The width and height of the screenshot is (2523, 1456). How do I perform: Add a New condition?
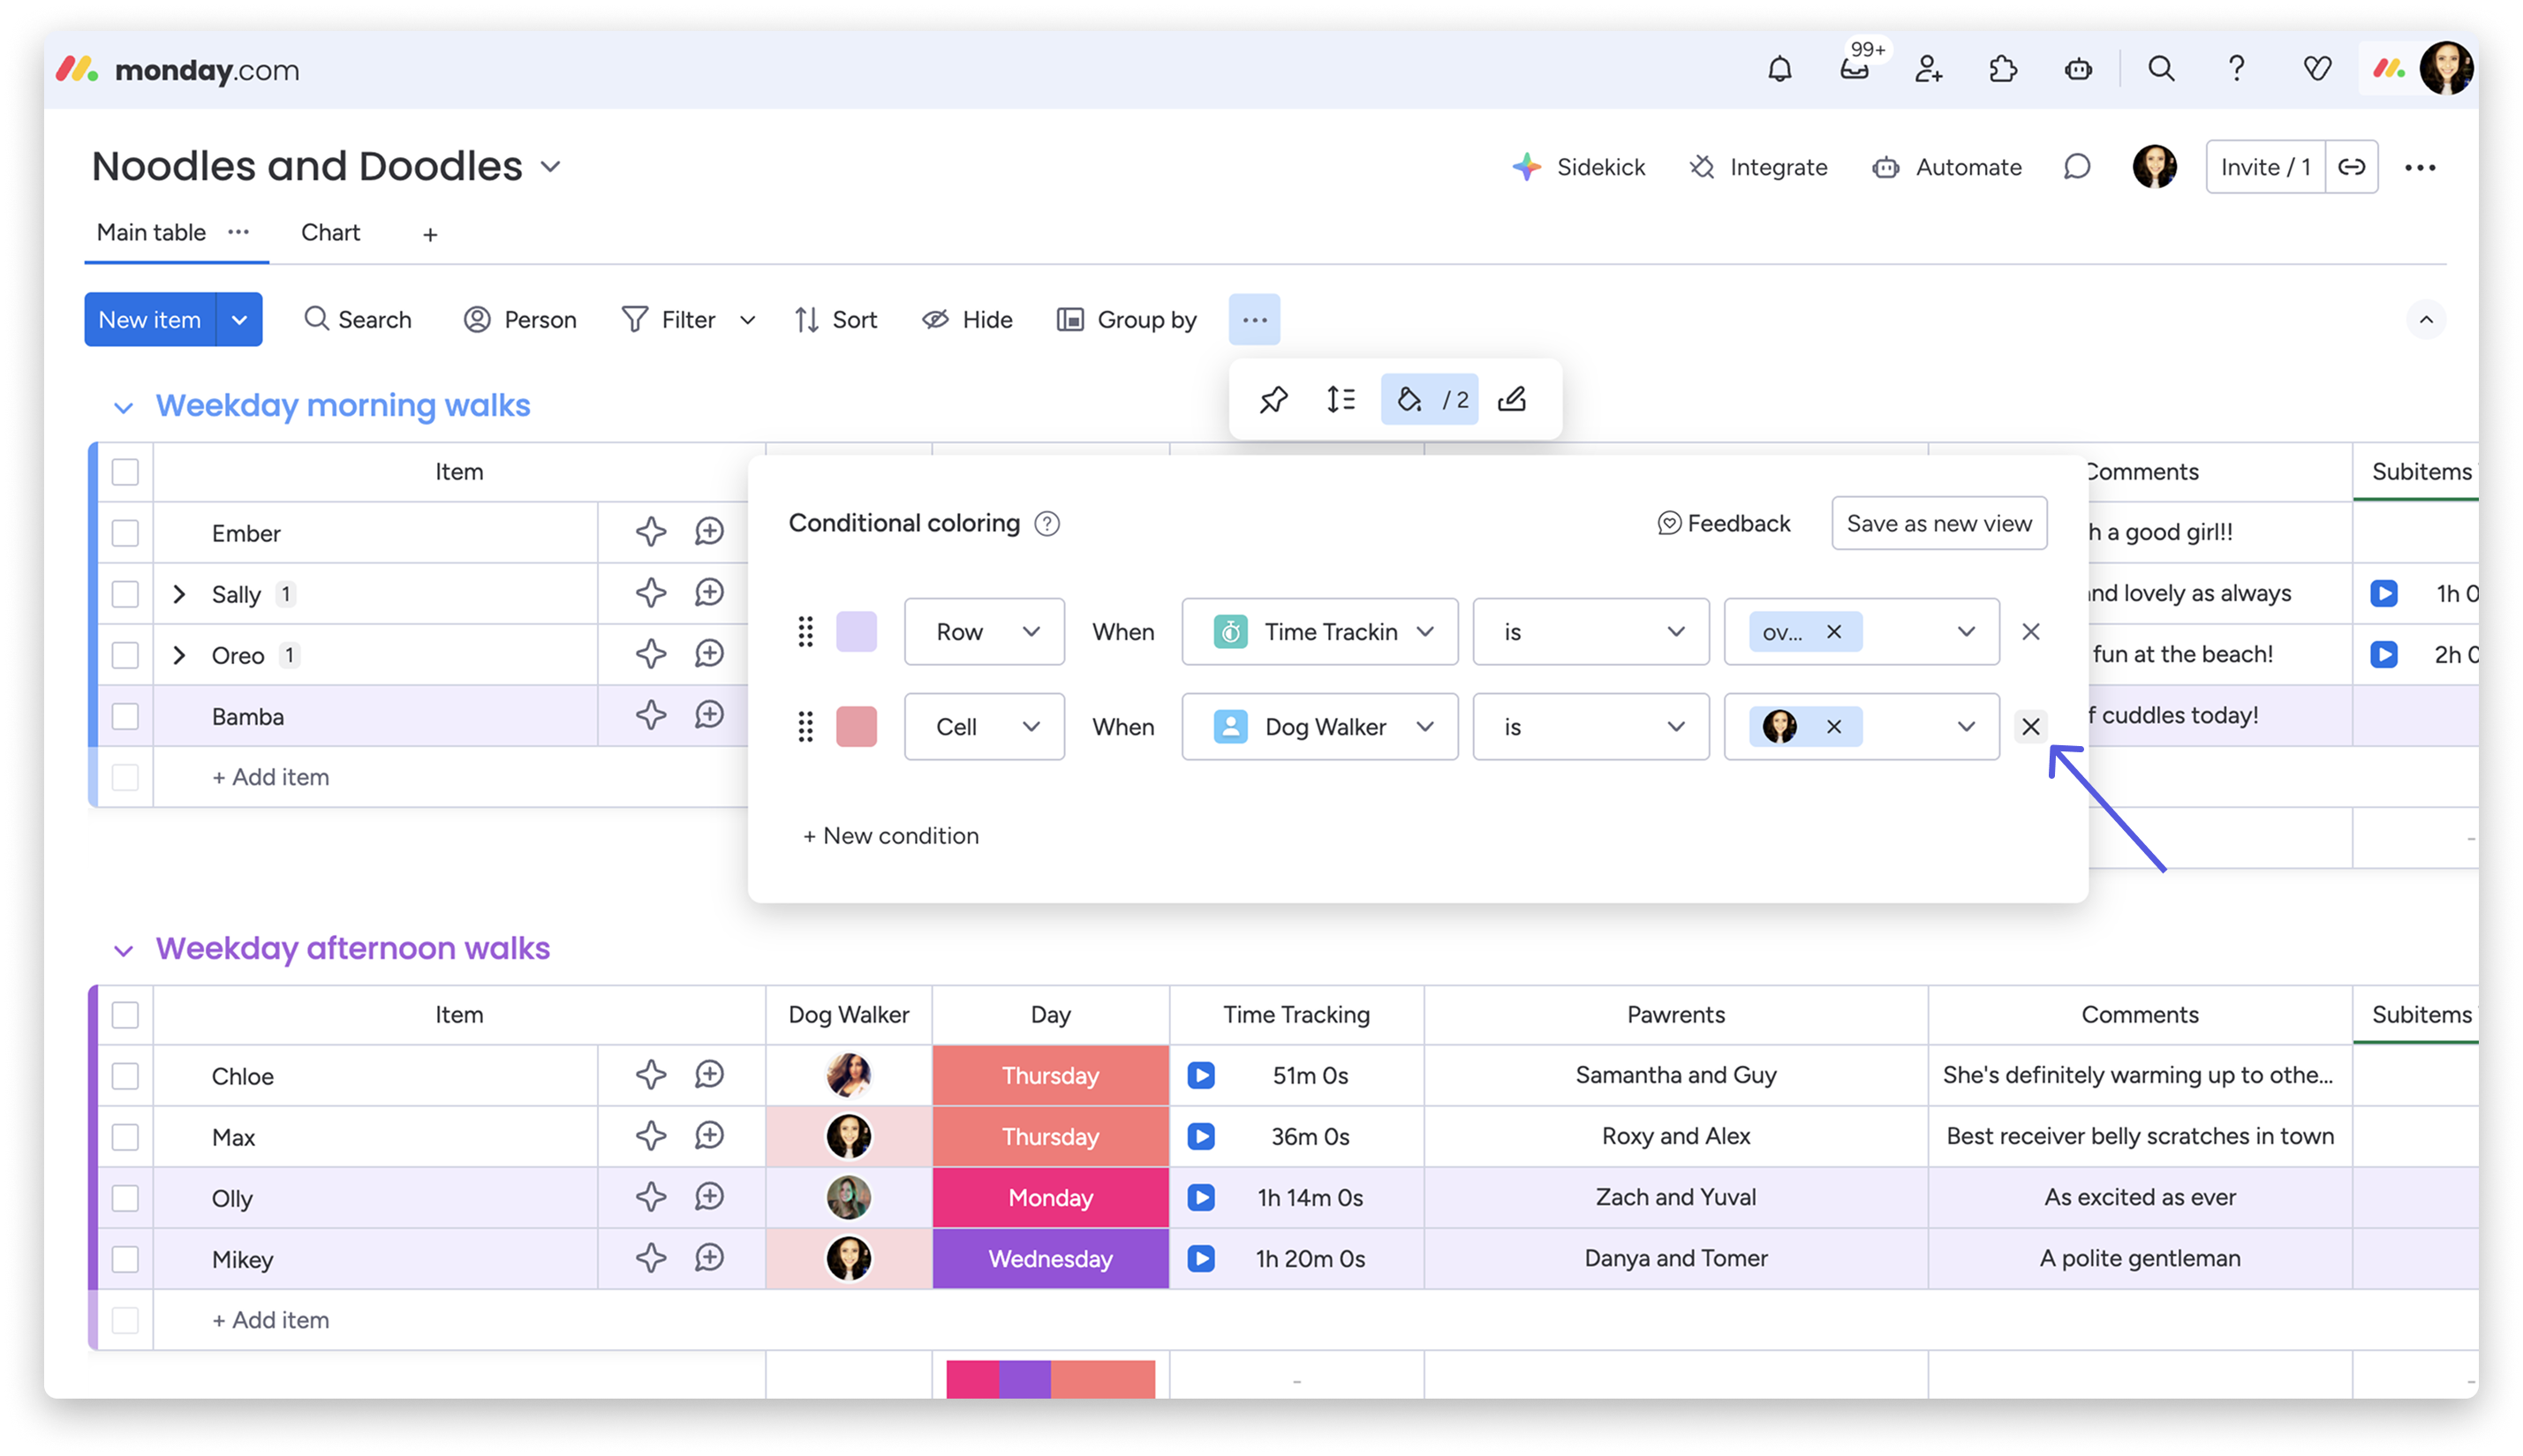click(x=890, y=836)
